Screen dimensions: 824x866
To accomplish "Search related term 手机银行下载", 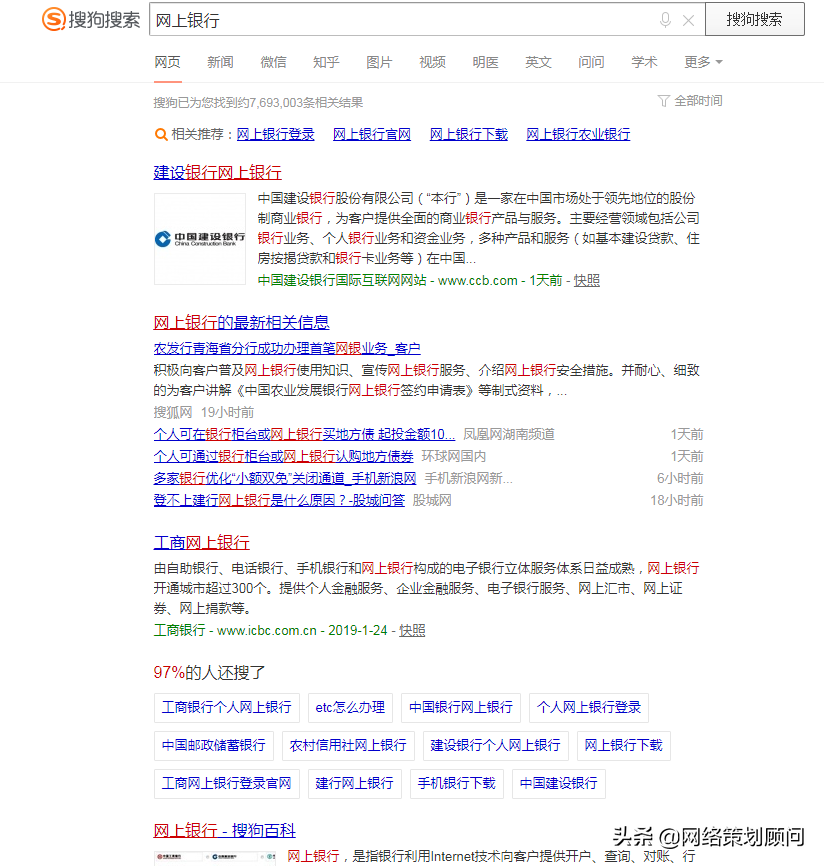I will click(457, 784).
